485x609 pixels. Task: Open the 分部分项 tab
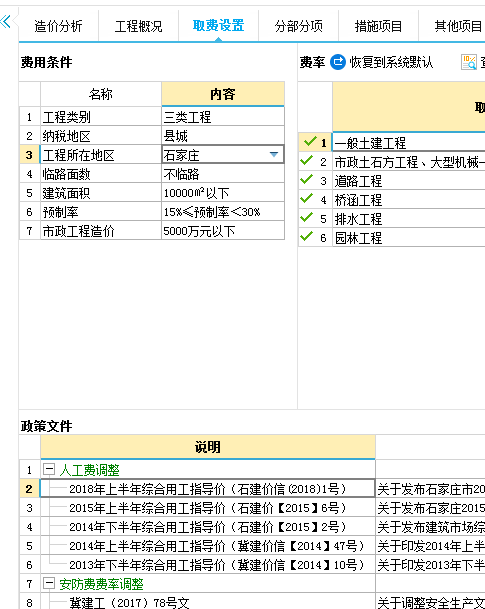point(299,26)
